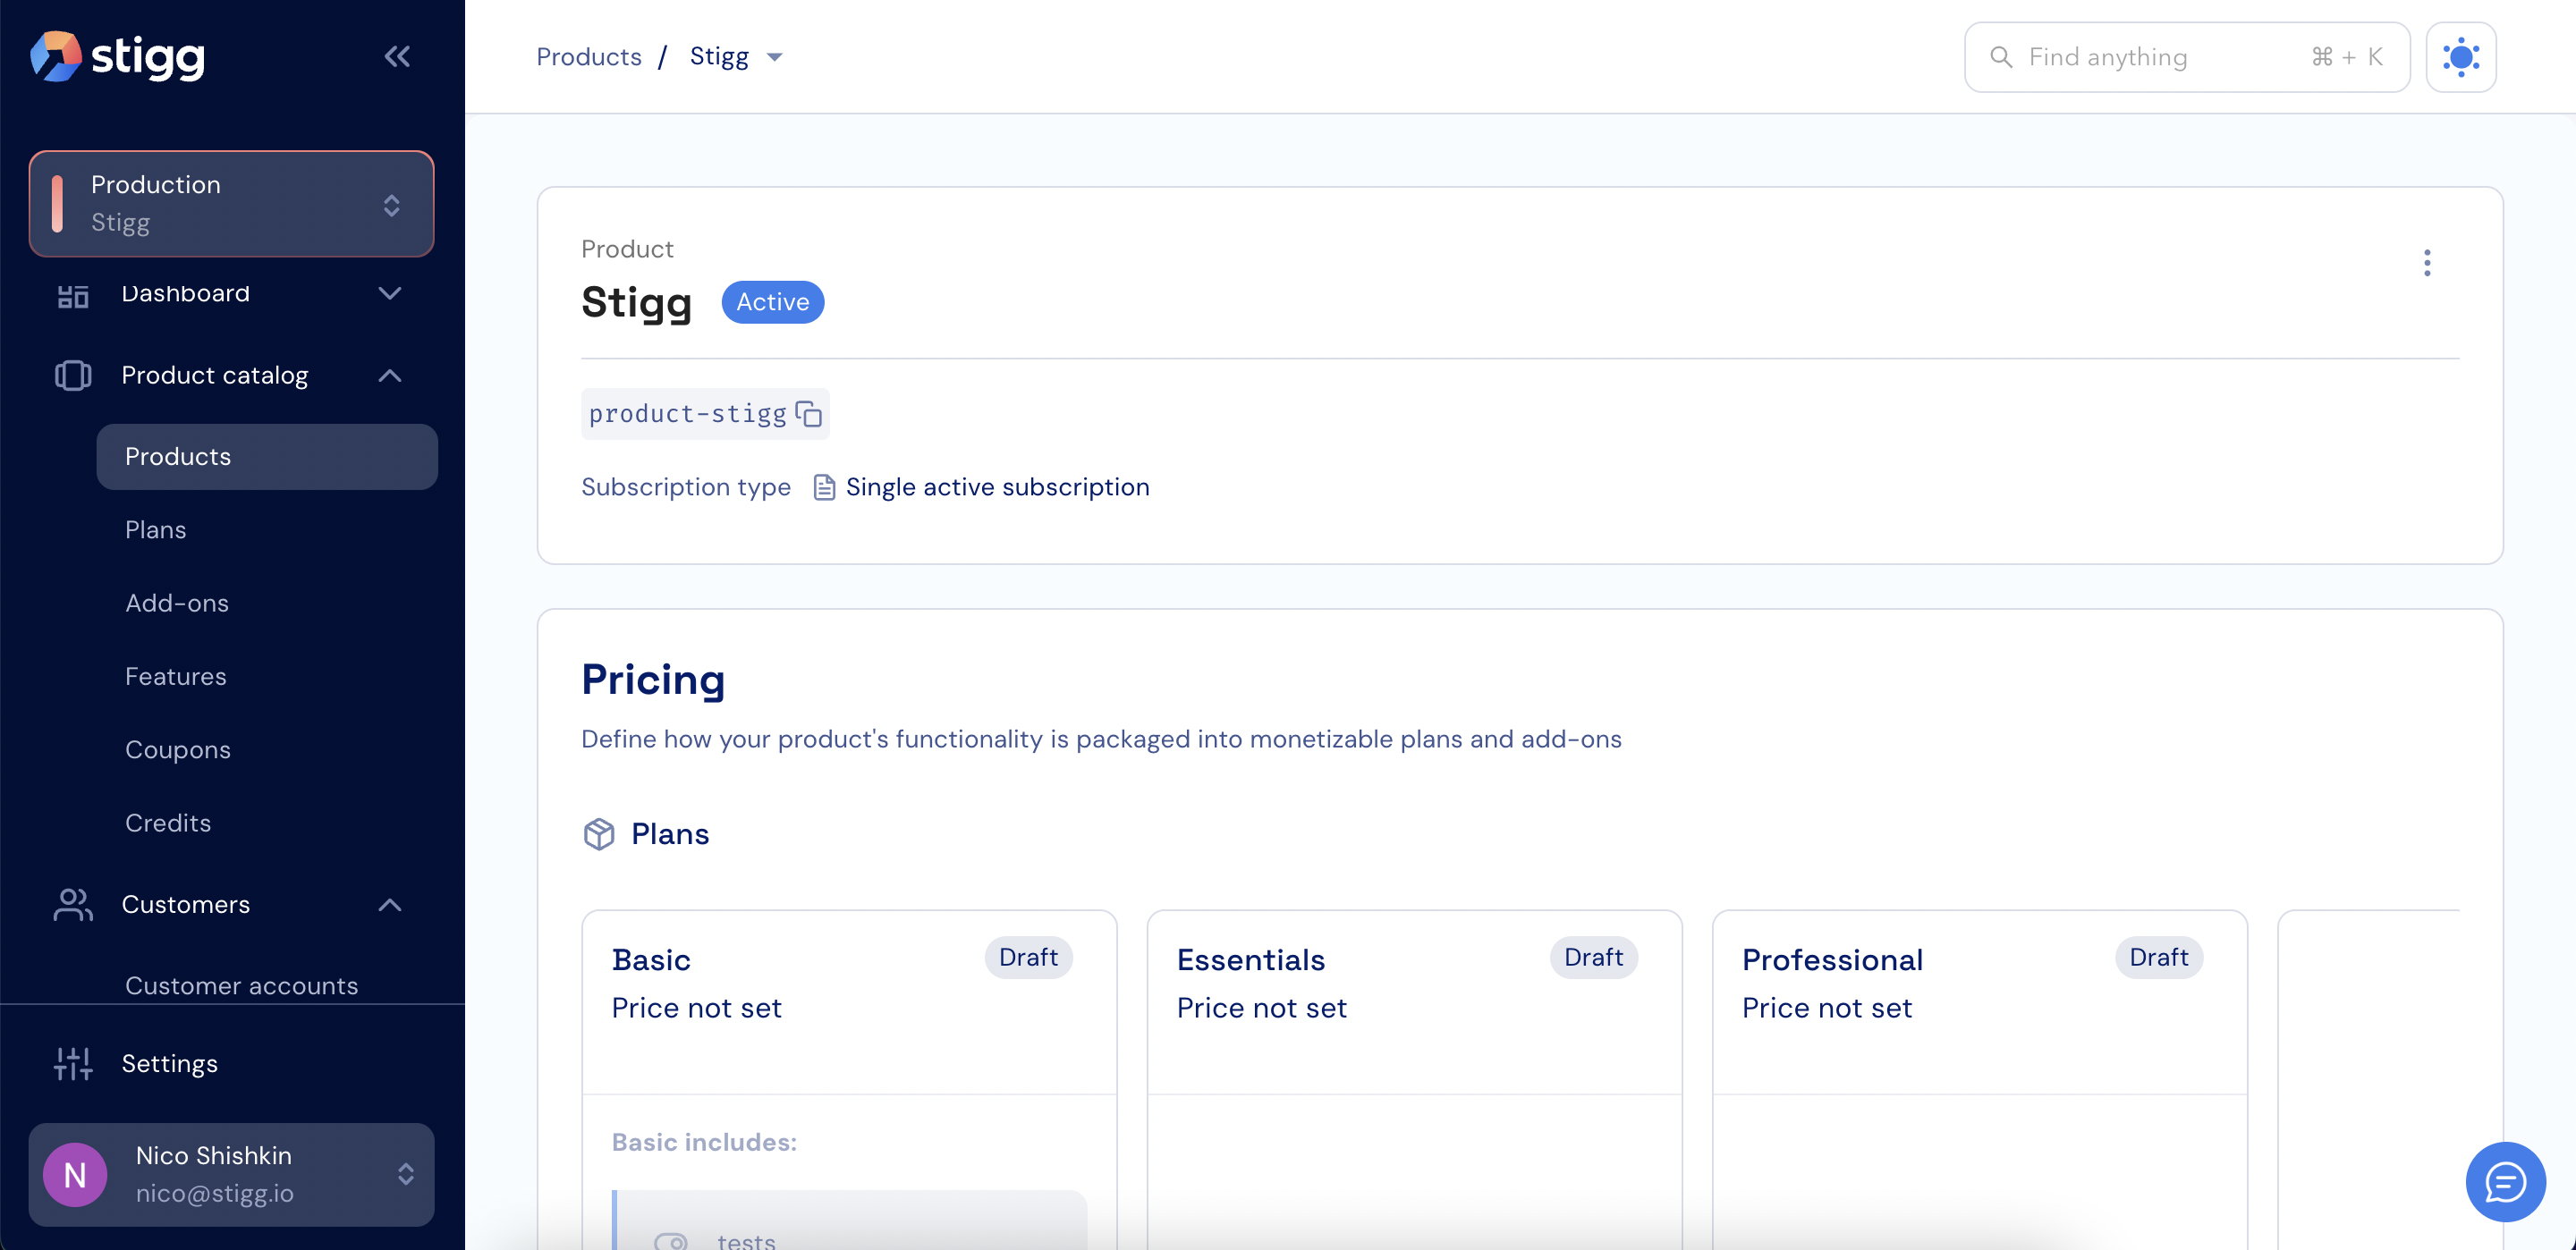Screen dimensions: 2576x1250
Task: Click the Stigg logo
Action: click(117, 57)
